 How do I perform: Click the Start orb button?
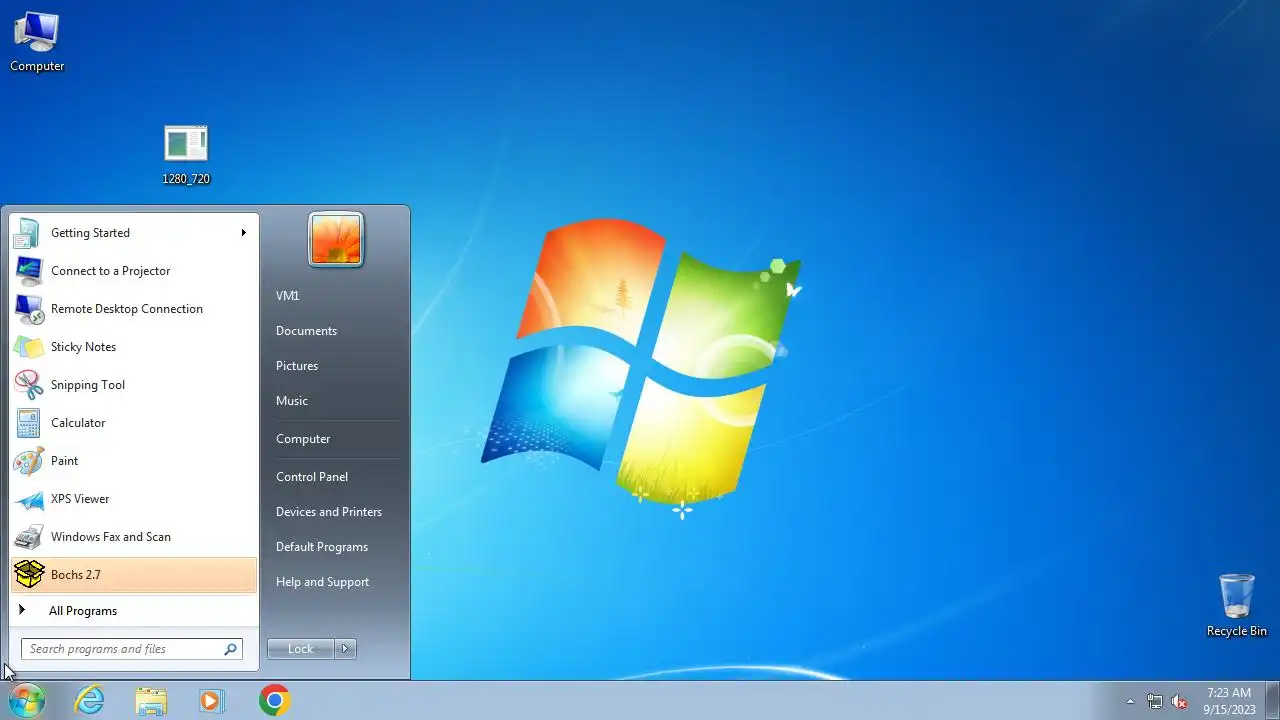(26, 700)
